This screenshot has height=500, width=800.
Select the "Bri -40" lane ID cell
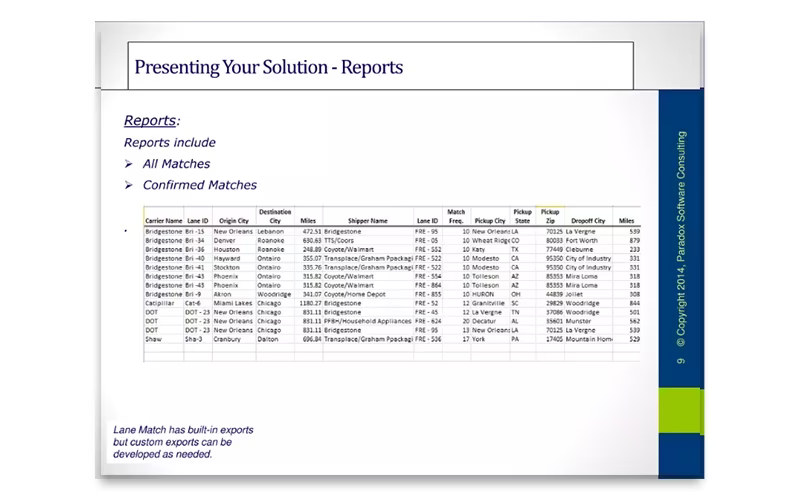[195, 259]
